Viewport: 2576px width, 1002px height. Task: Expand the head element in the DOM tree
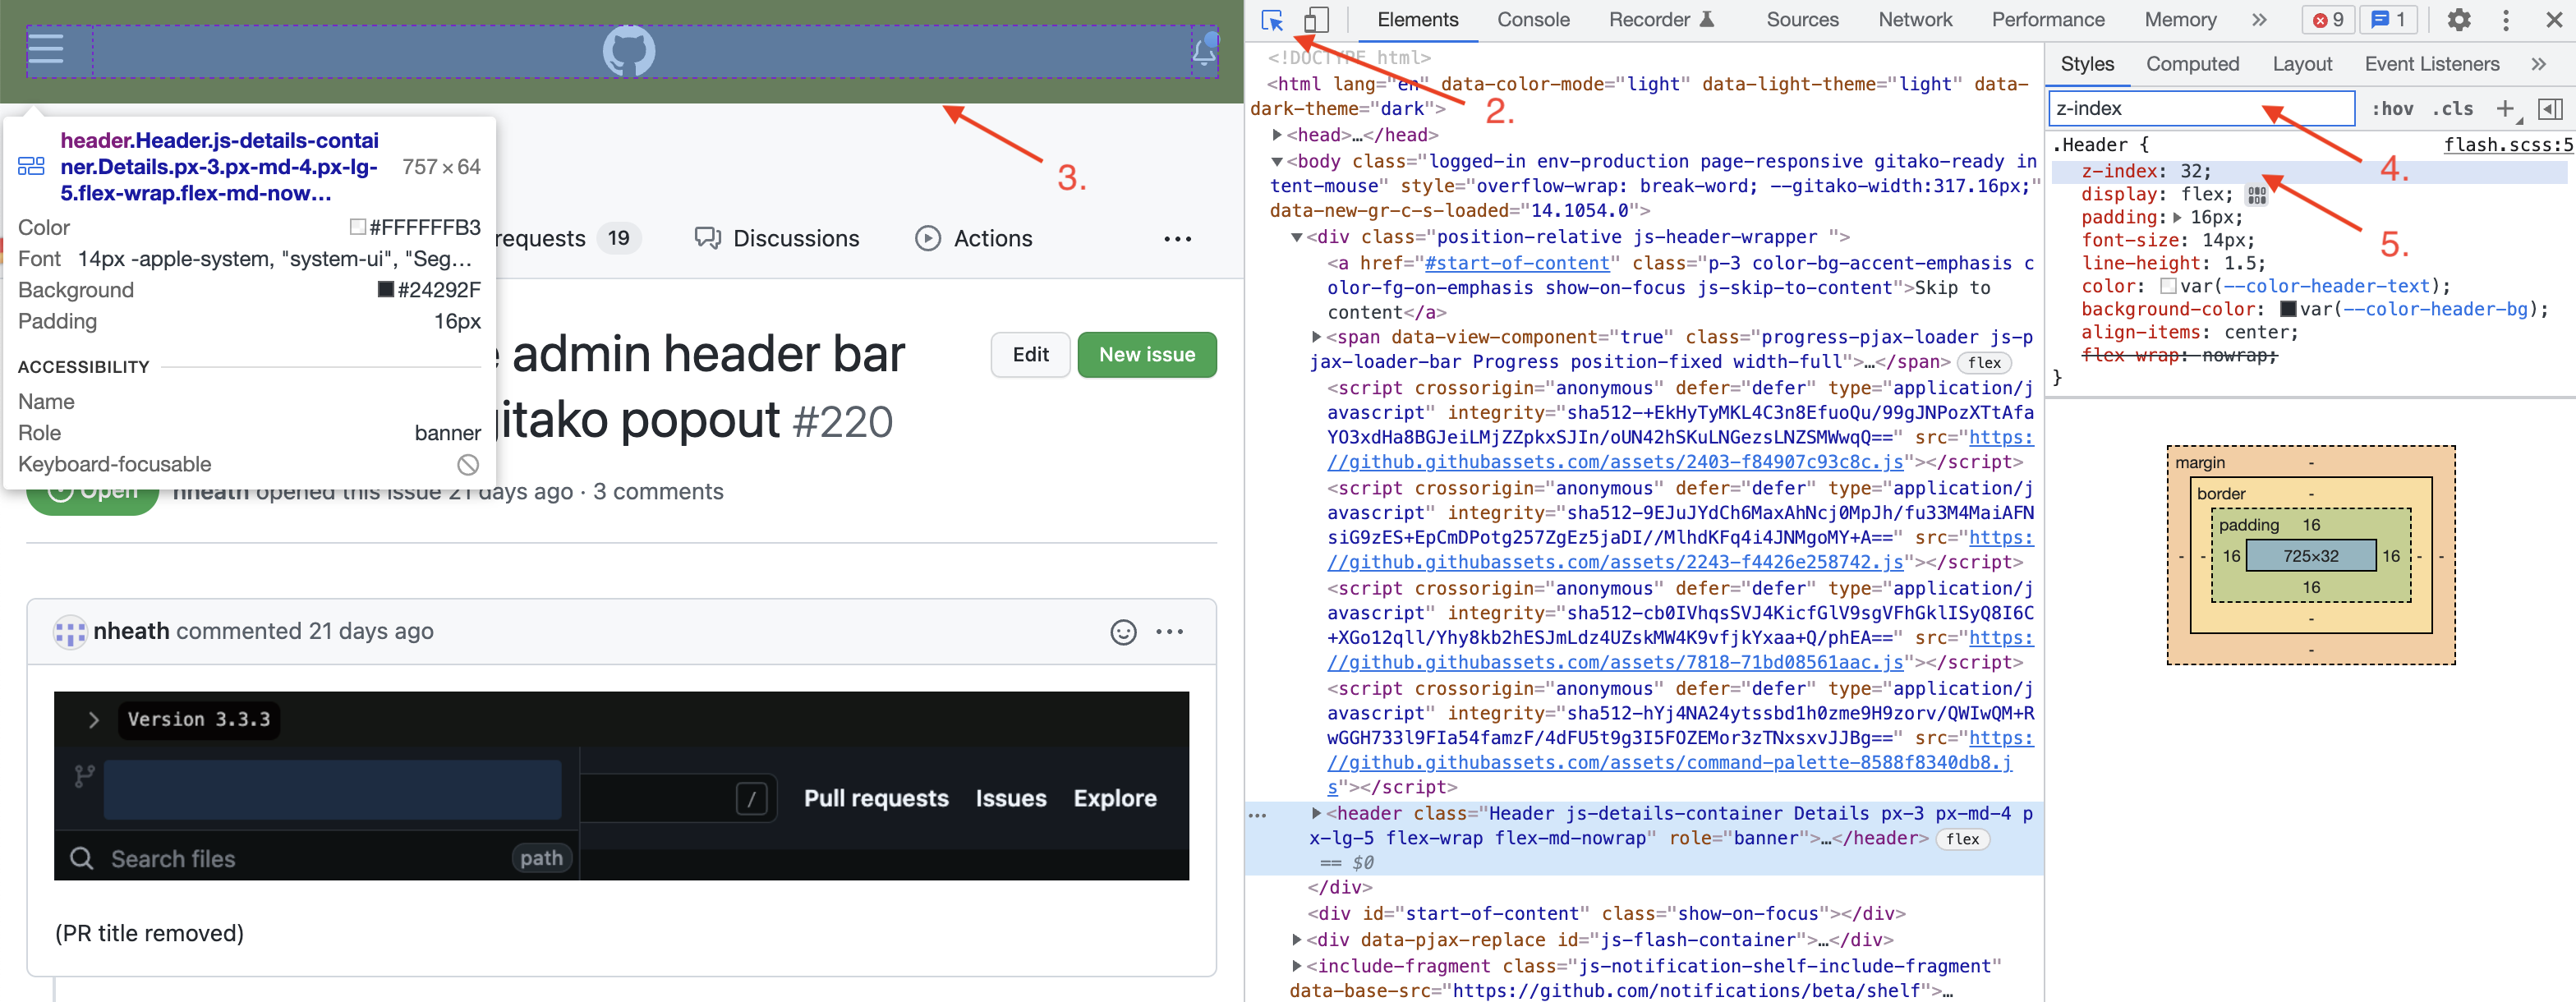coord(1278,133)
